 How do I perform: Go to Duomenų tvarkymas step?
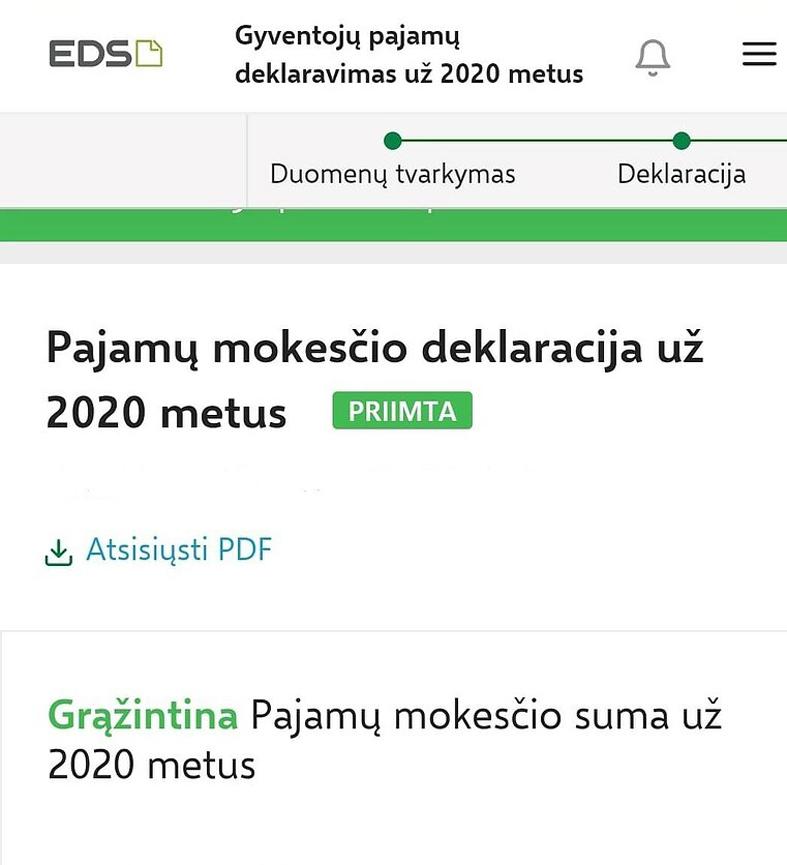pos(392,174)
